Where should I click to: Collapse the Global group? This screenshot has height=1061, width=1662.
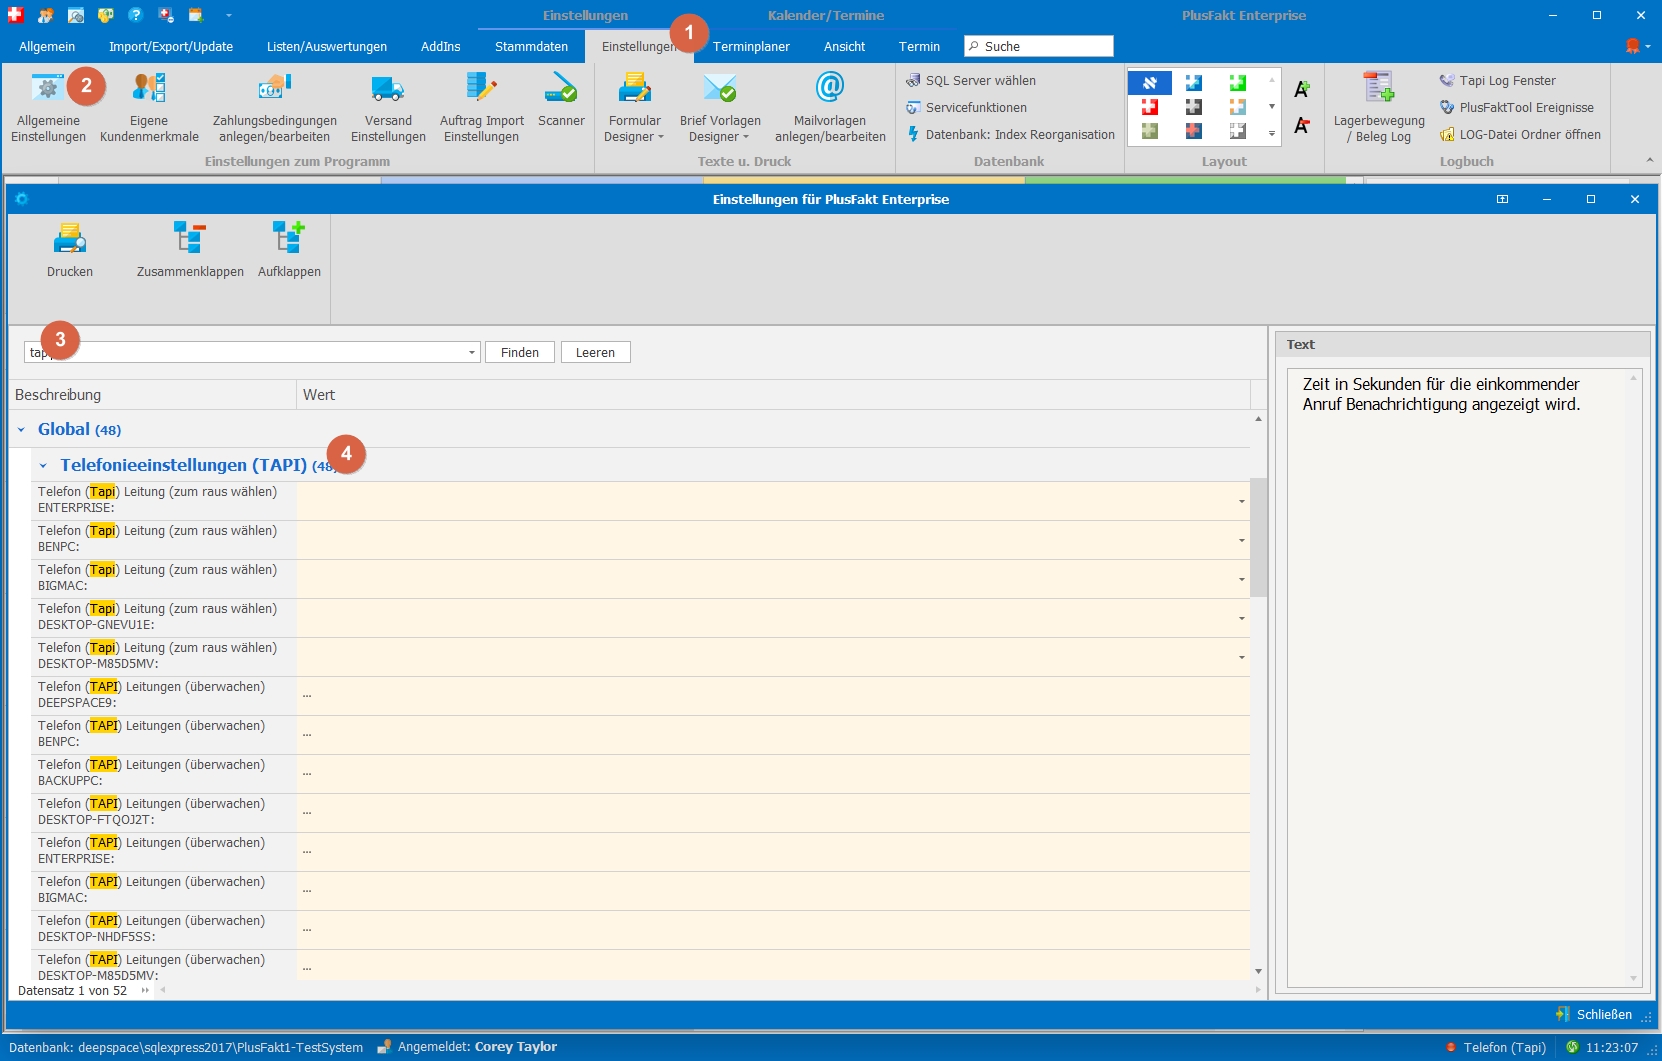coord(21,430)
